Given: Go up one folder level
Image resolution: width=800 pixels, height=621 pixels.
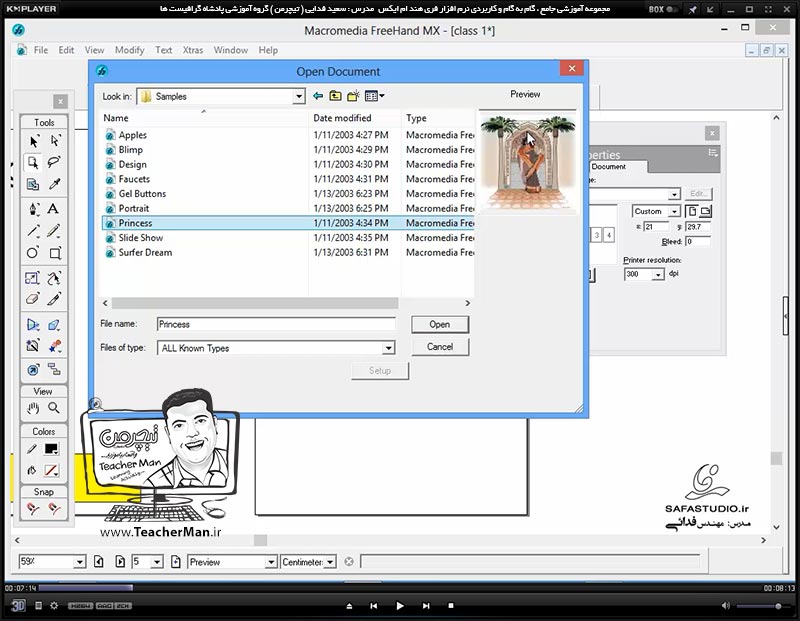Looking at the screenshot, I should point(335,96).
